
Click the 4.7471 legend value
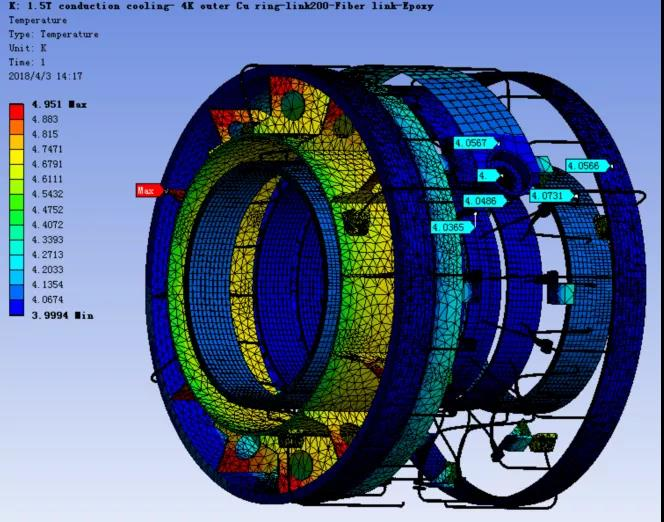coord(47,149)
